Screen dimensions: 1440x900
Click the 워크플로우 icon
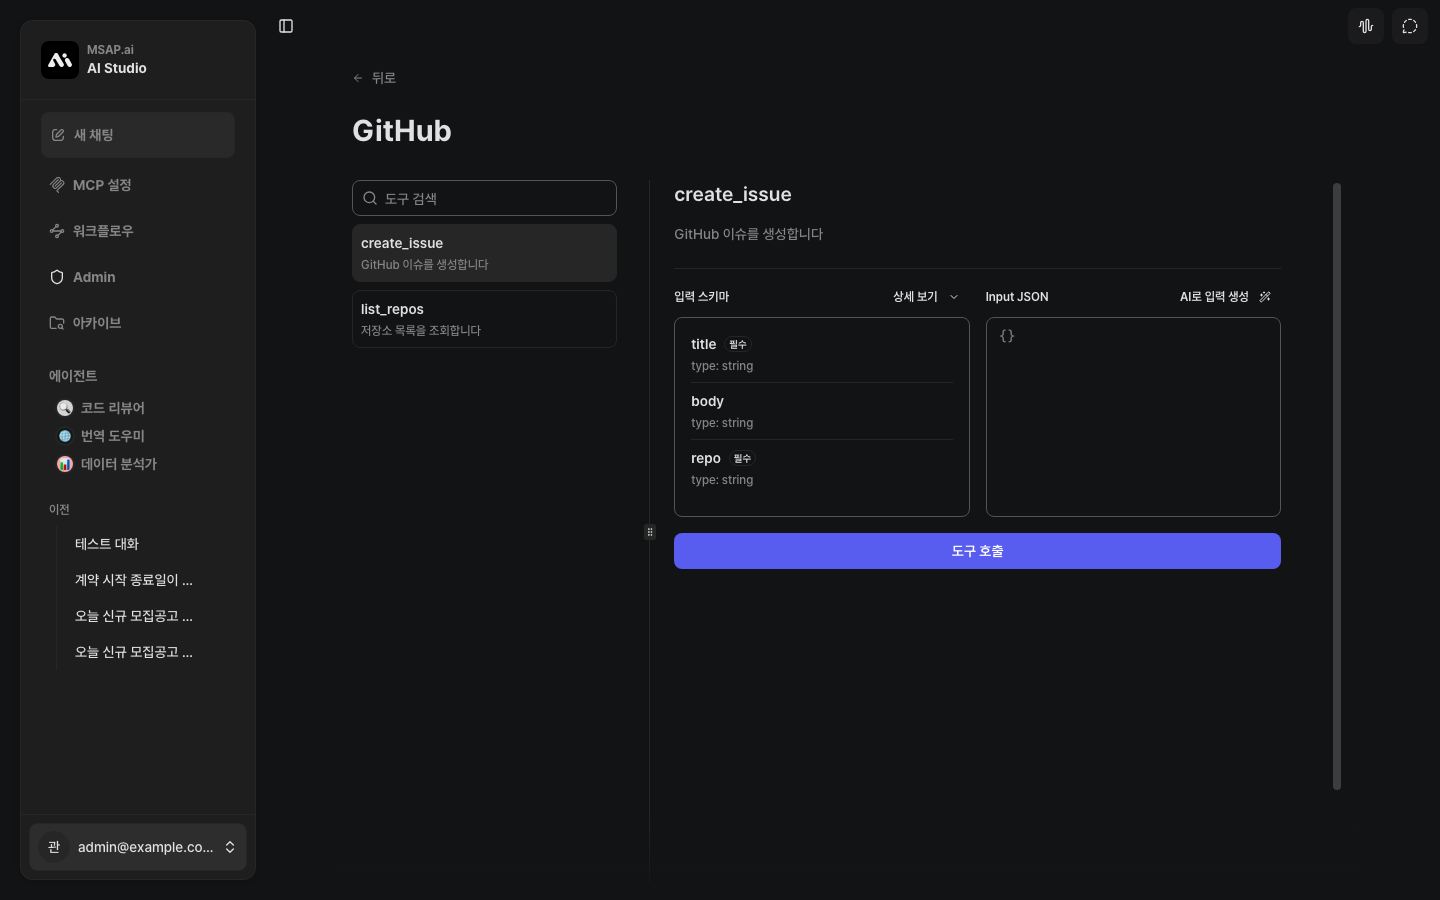tap(57, 231)
